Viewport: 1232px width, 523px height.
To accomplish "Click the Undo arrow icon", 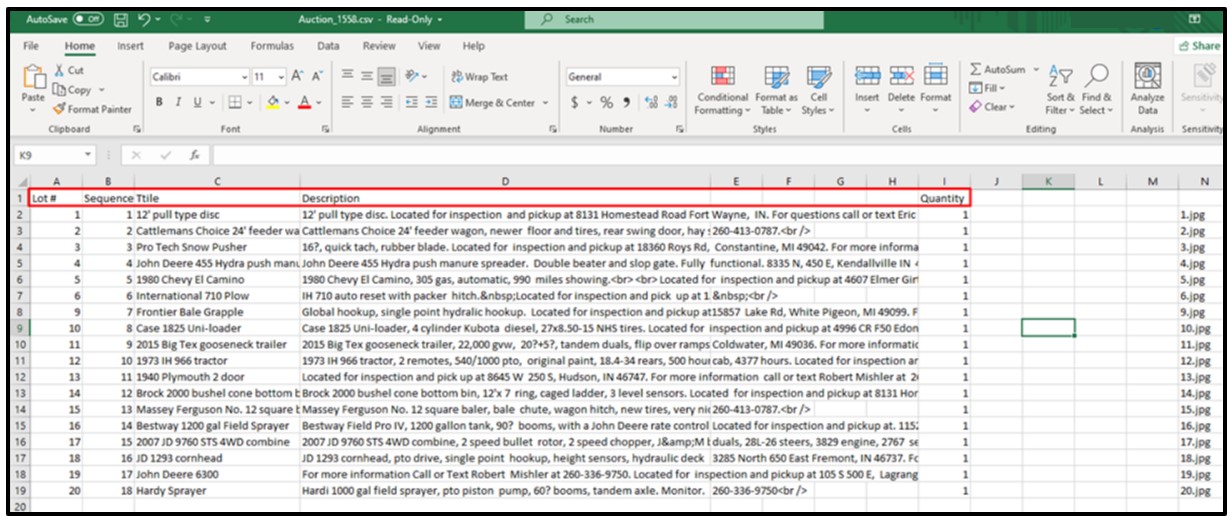I will tap(145, 18).
